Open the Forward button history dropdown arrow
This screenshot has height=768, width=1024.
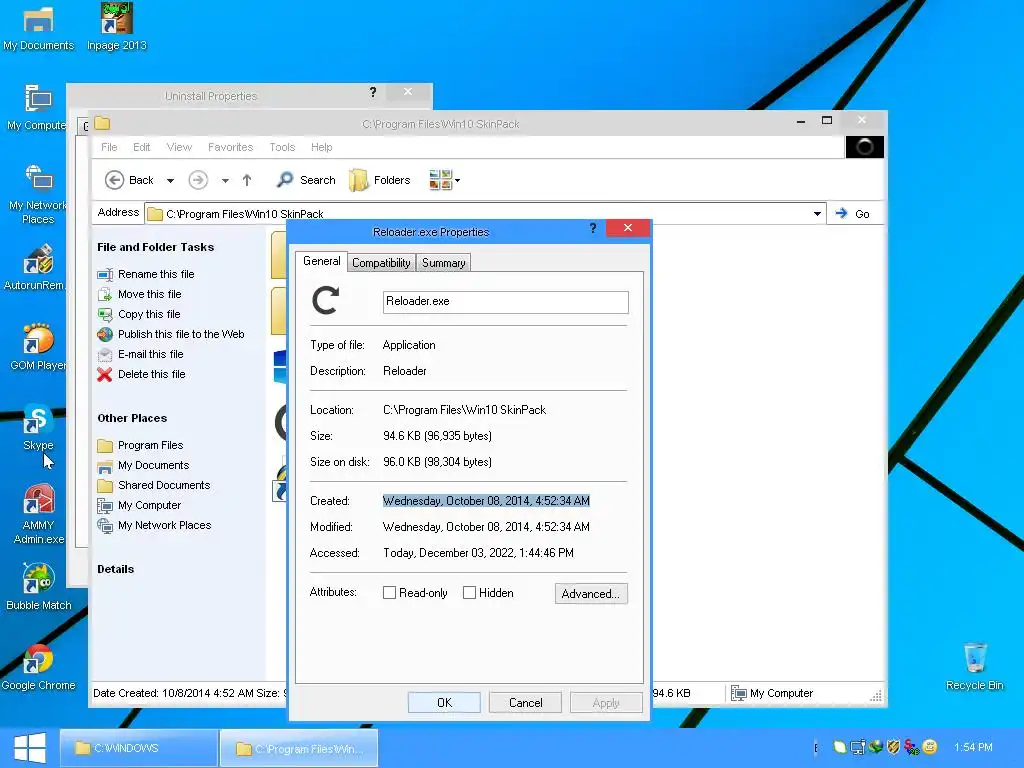coord(225,180)
